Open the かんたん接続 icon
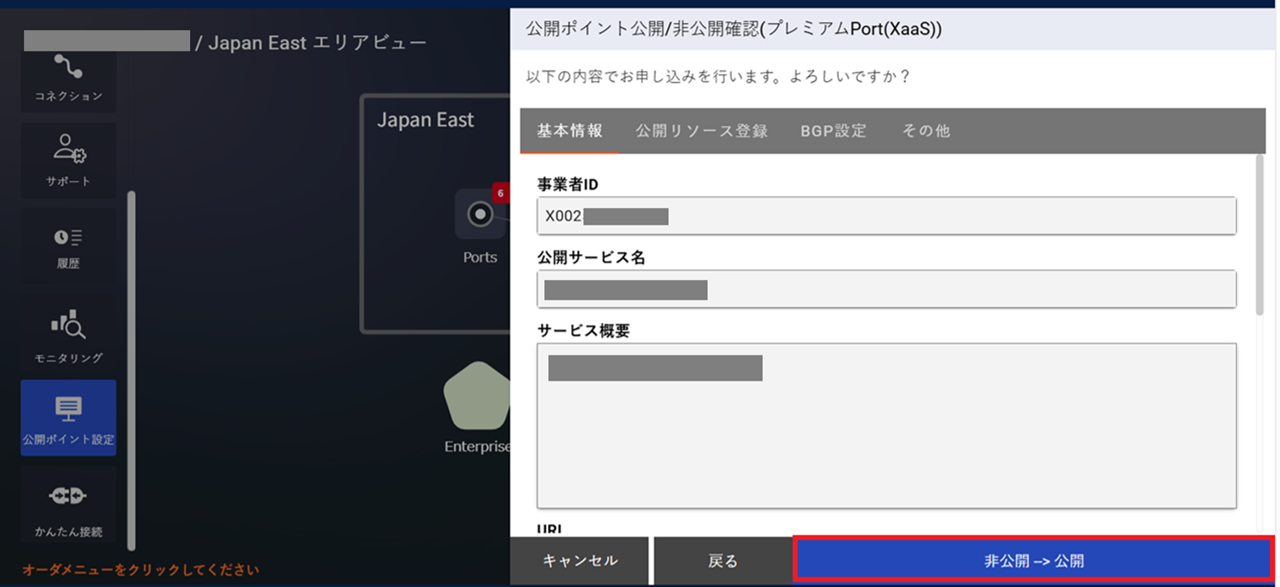The width and height of the screenshot is (1280, 587). [67, 503]
